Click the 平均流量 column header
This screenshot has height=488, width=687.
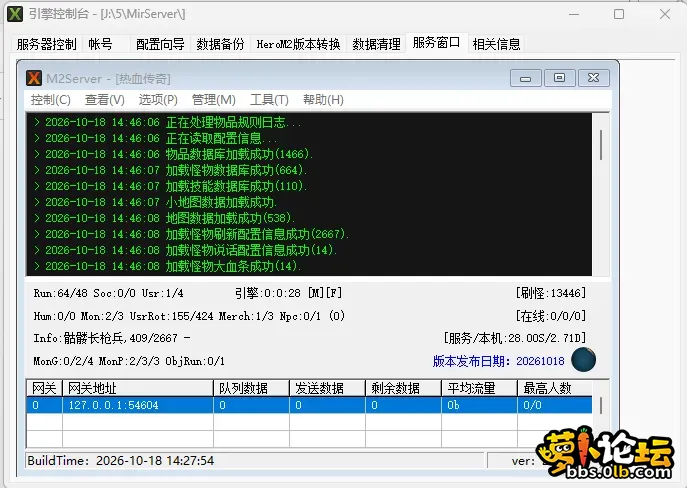479,388
